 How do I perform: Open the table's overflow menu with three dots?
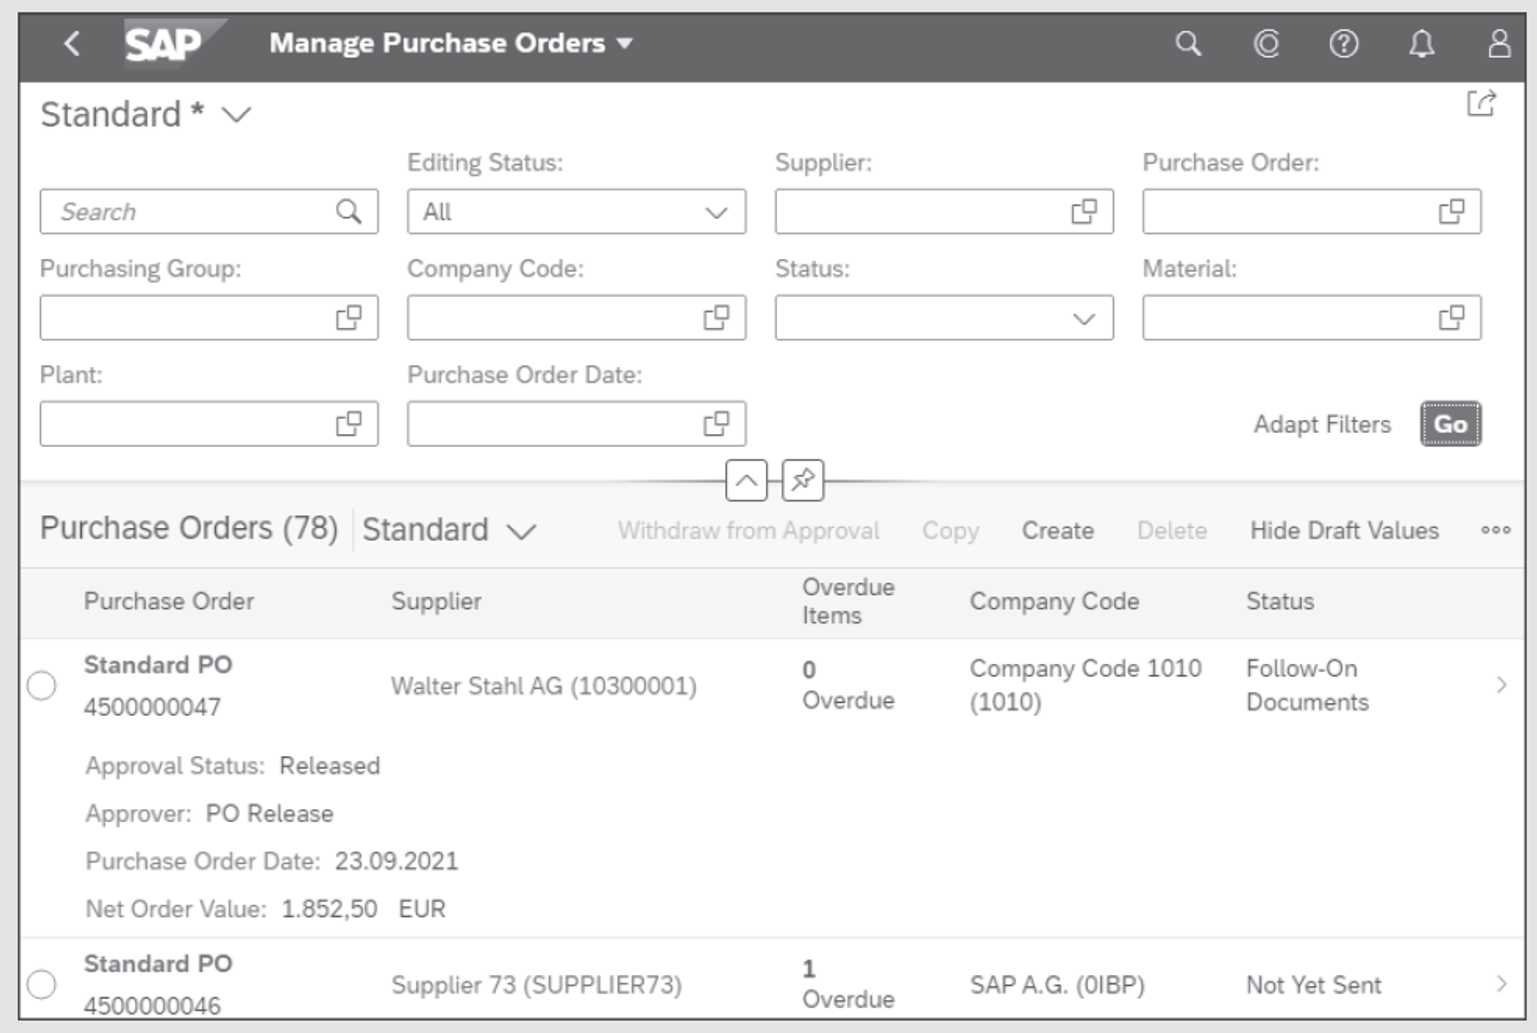[x=1496, y=531]
